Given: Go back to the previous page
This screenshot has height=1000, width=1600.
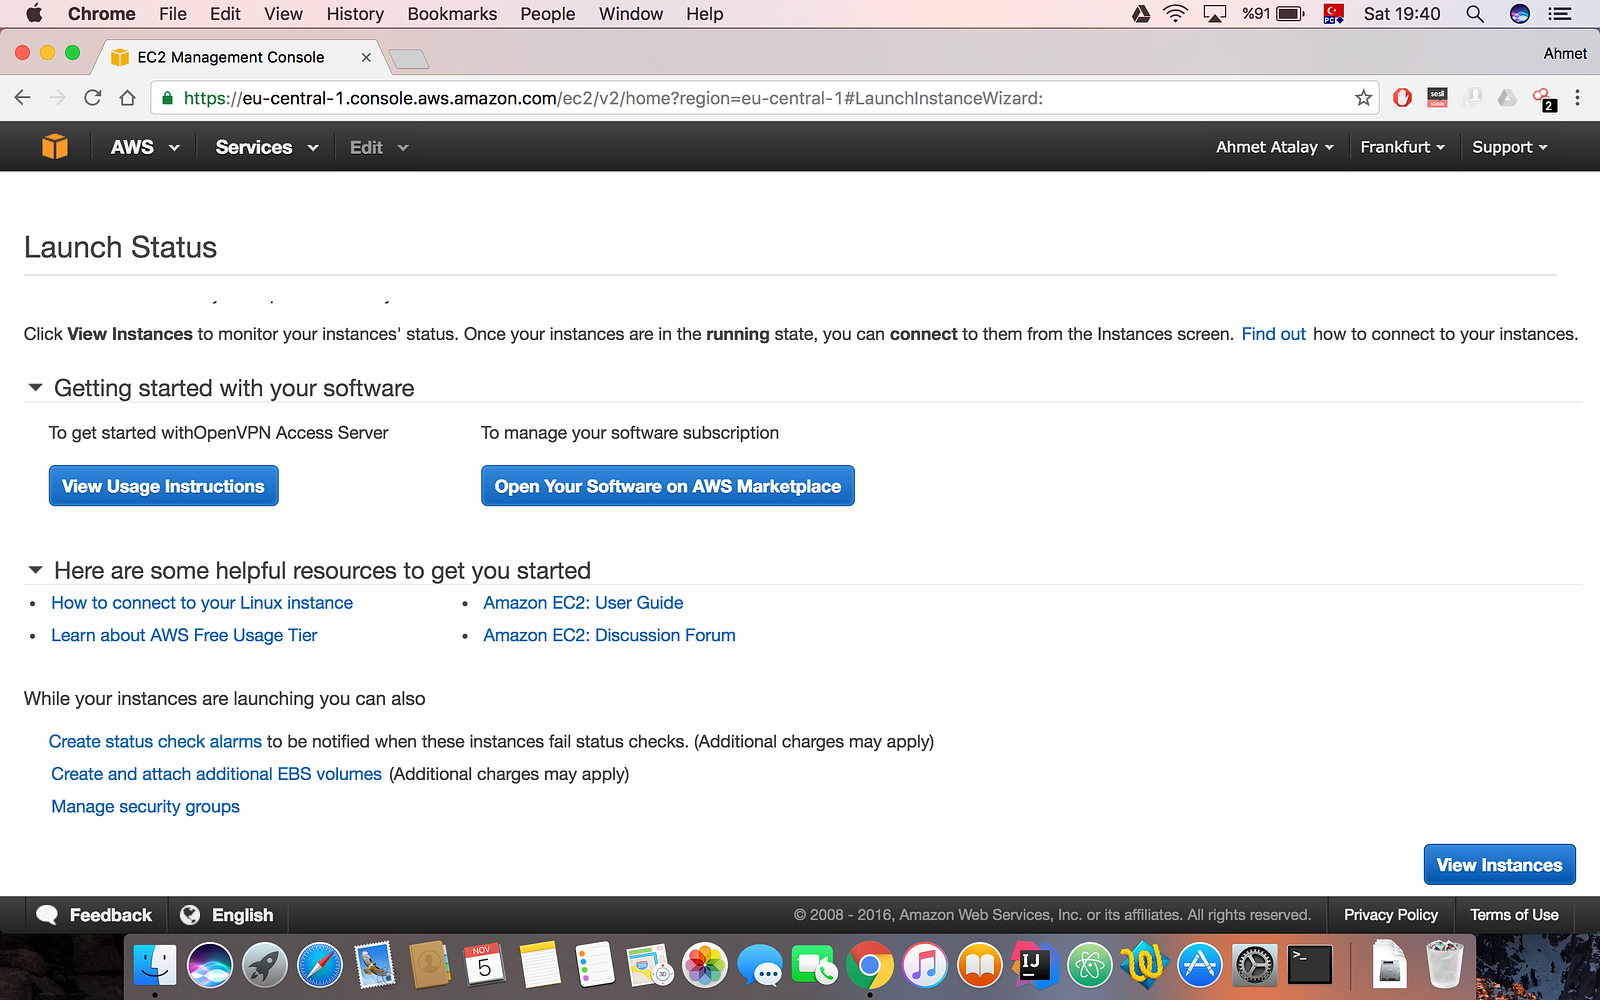Looking at the screenshot, I should click(x=23, y=98).
